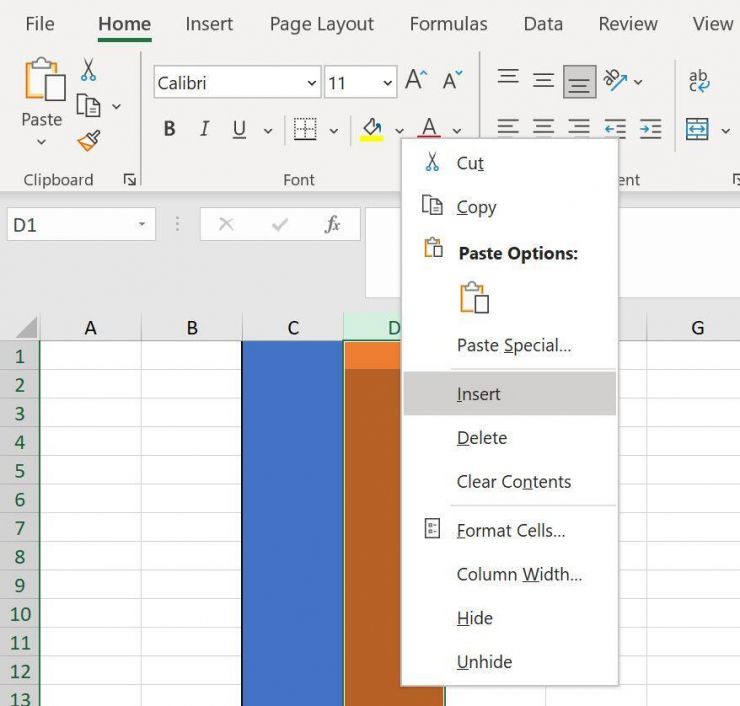Toggle Italic formatting

pos(204,129)
